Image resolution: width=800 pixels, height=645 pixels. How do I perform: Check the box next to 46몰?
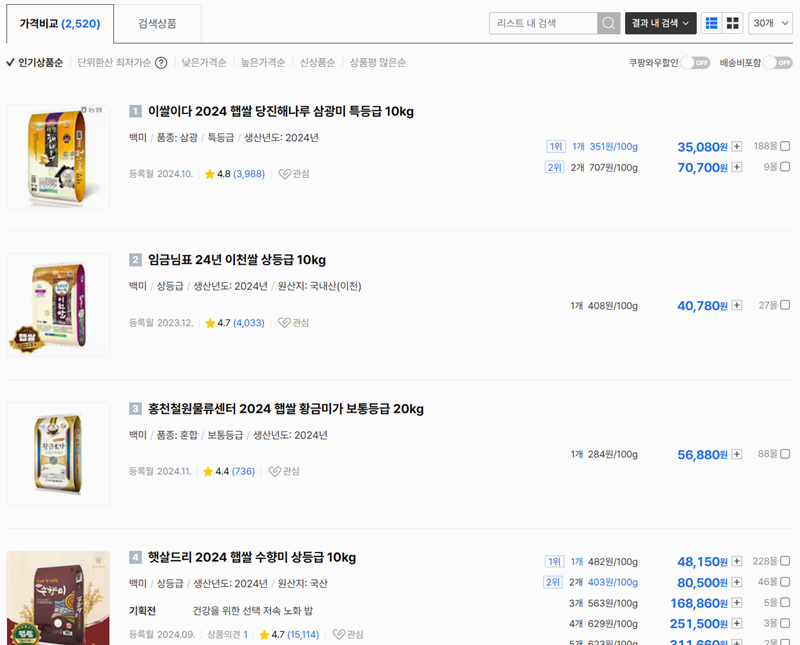(x=785, y=582)
